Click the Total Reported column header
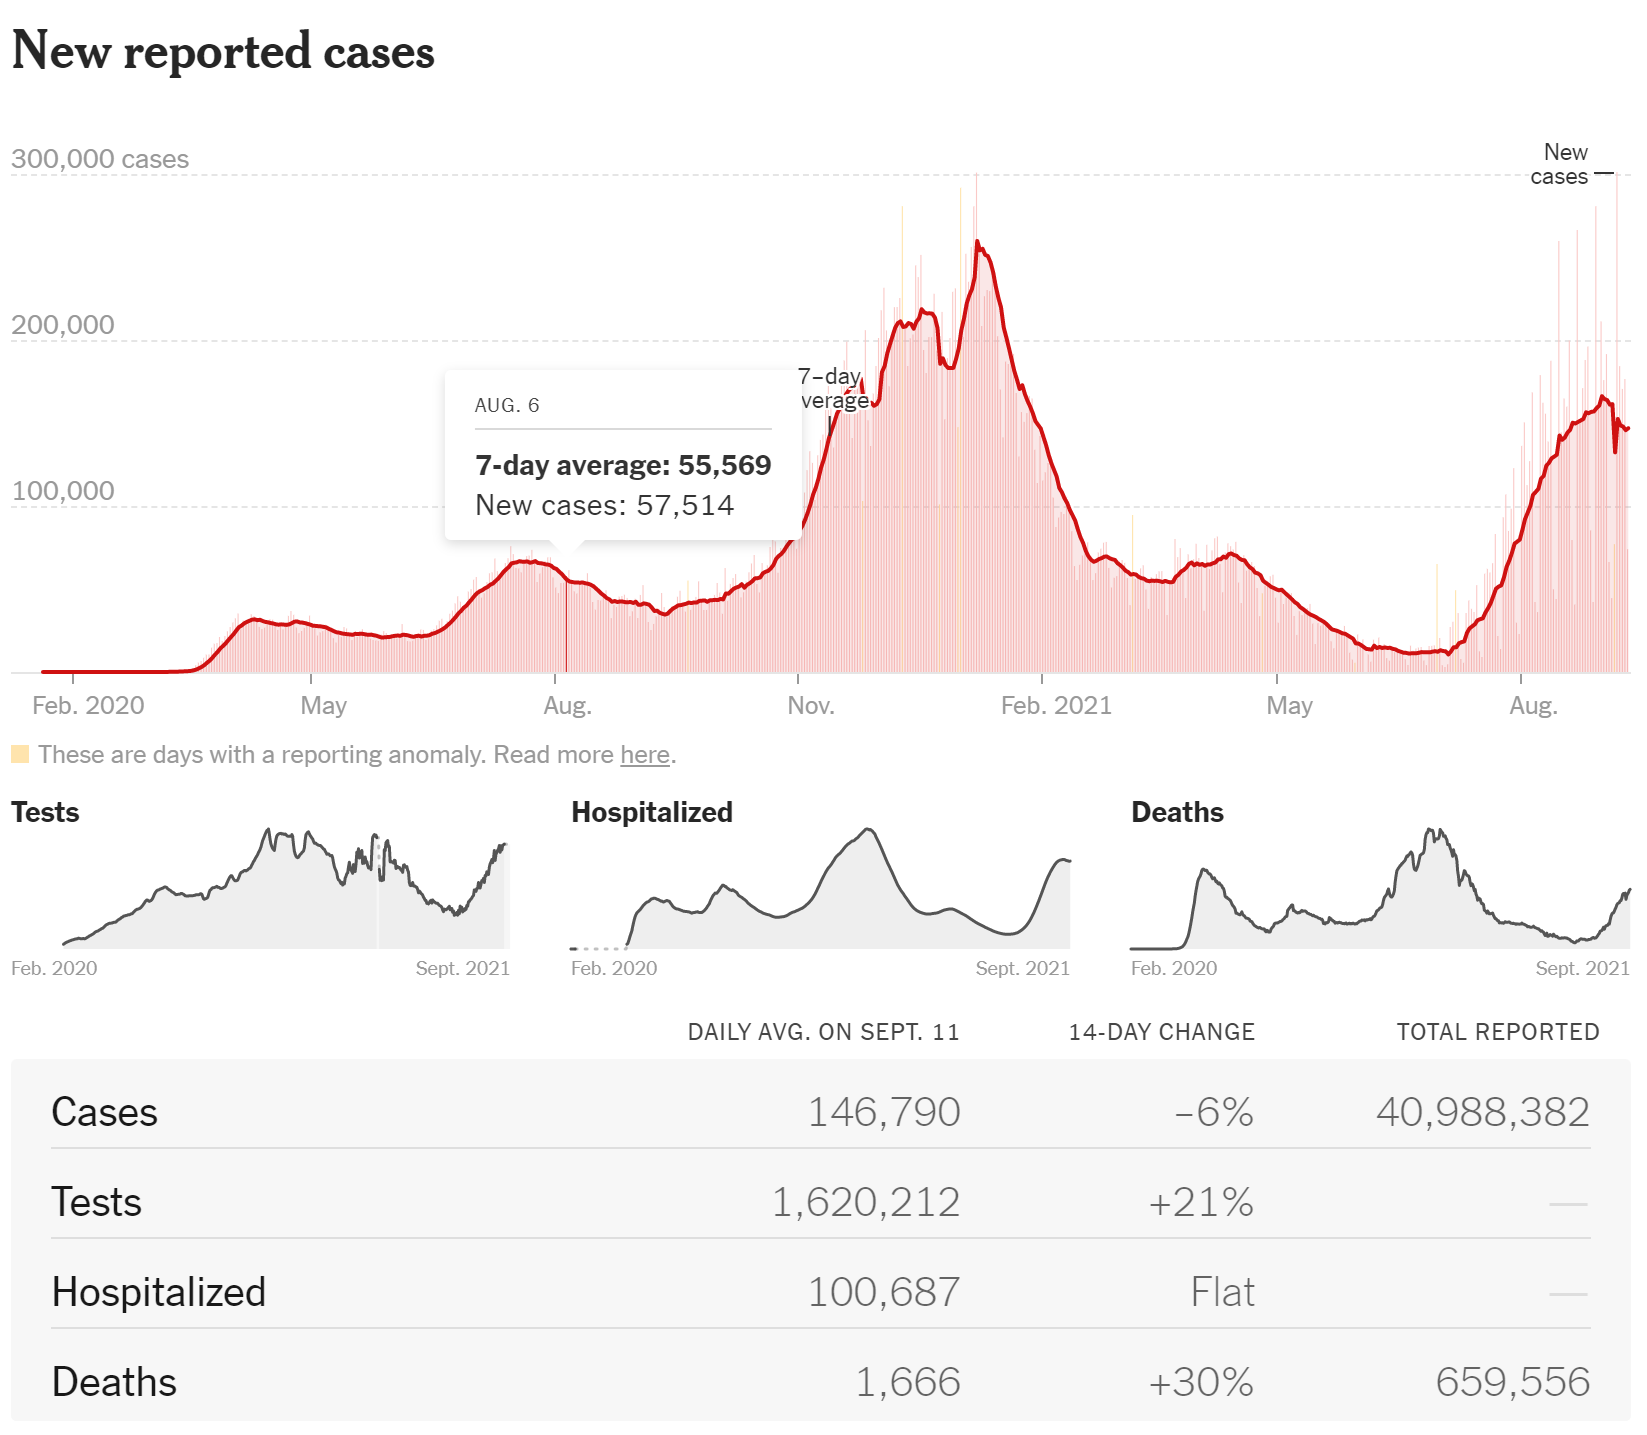 click(x=1498, y=1032)
